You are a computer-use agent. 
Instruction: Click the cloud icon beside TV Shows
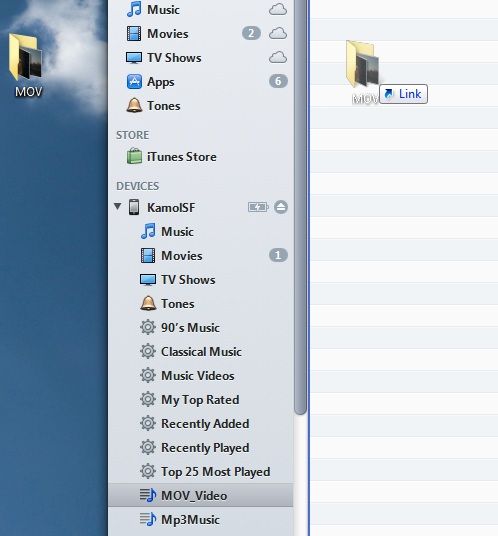click(x=278, y=57)
